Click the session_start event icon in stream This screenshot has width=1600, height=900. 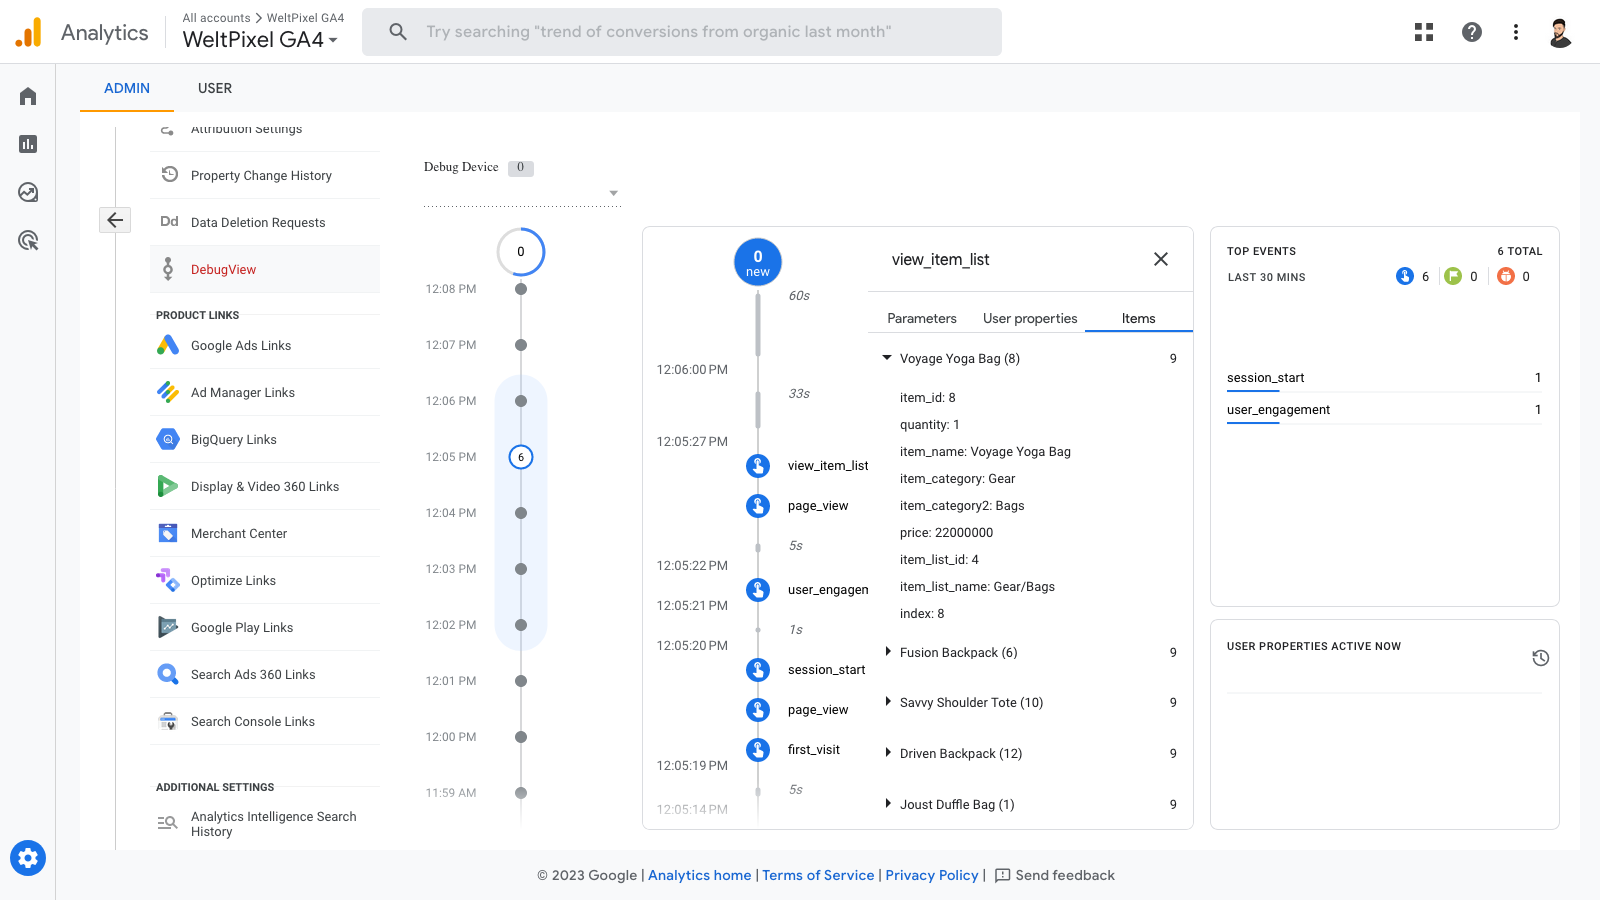tap(758, 670)
